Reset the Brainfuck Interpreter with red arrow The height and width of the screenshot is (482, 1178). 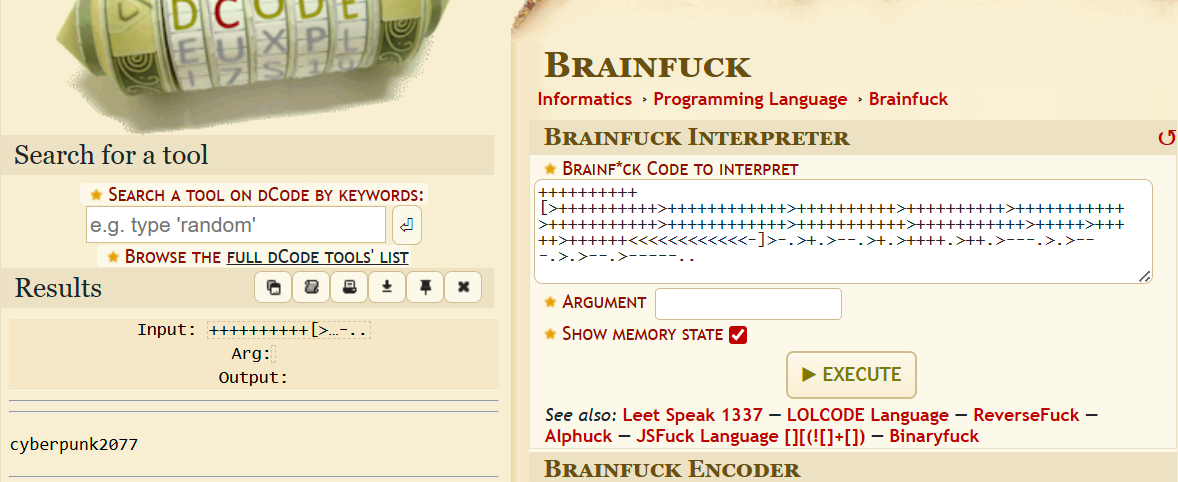pos(1166,137)
